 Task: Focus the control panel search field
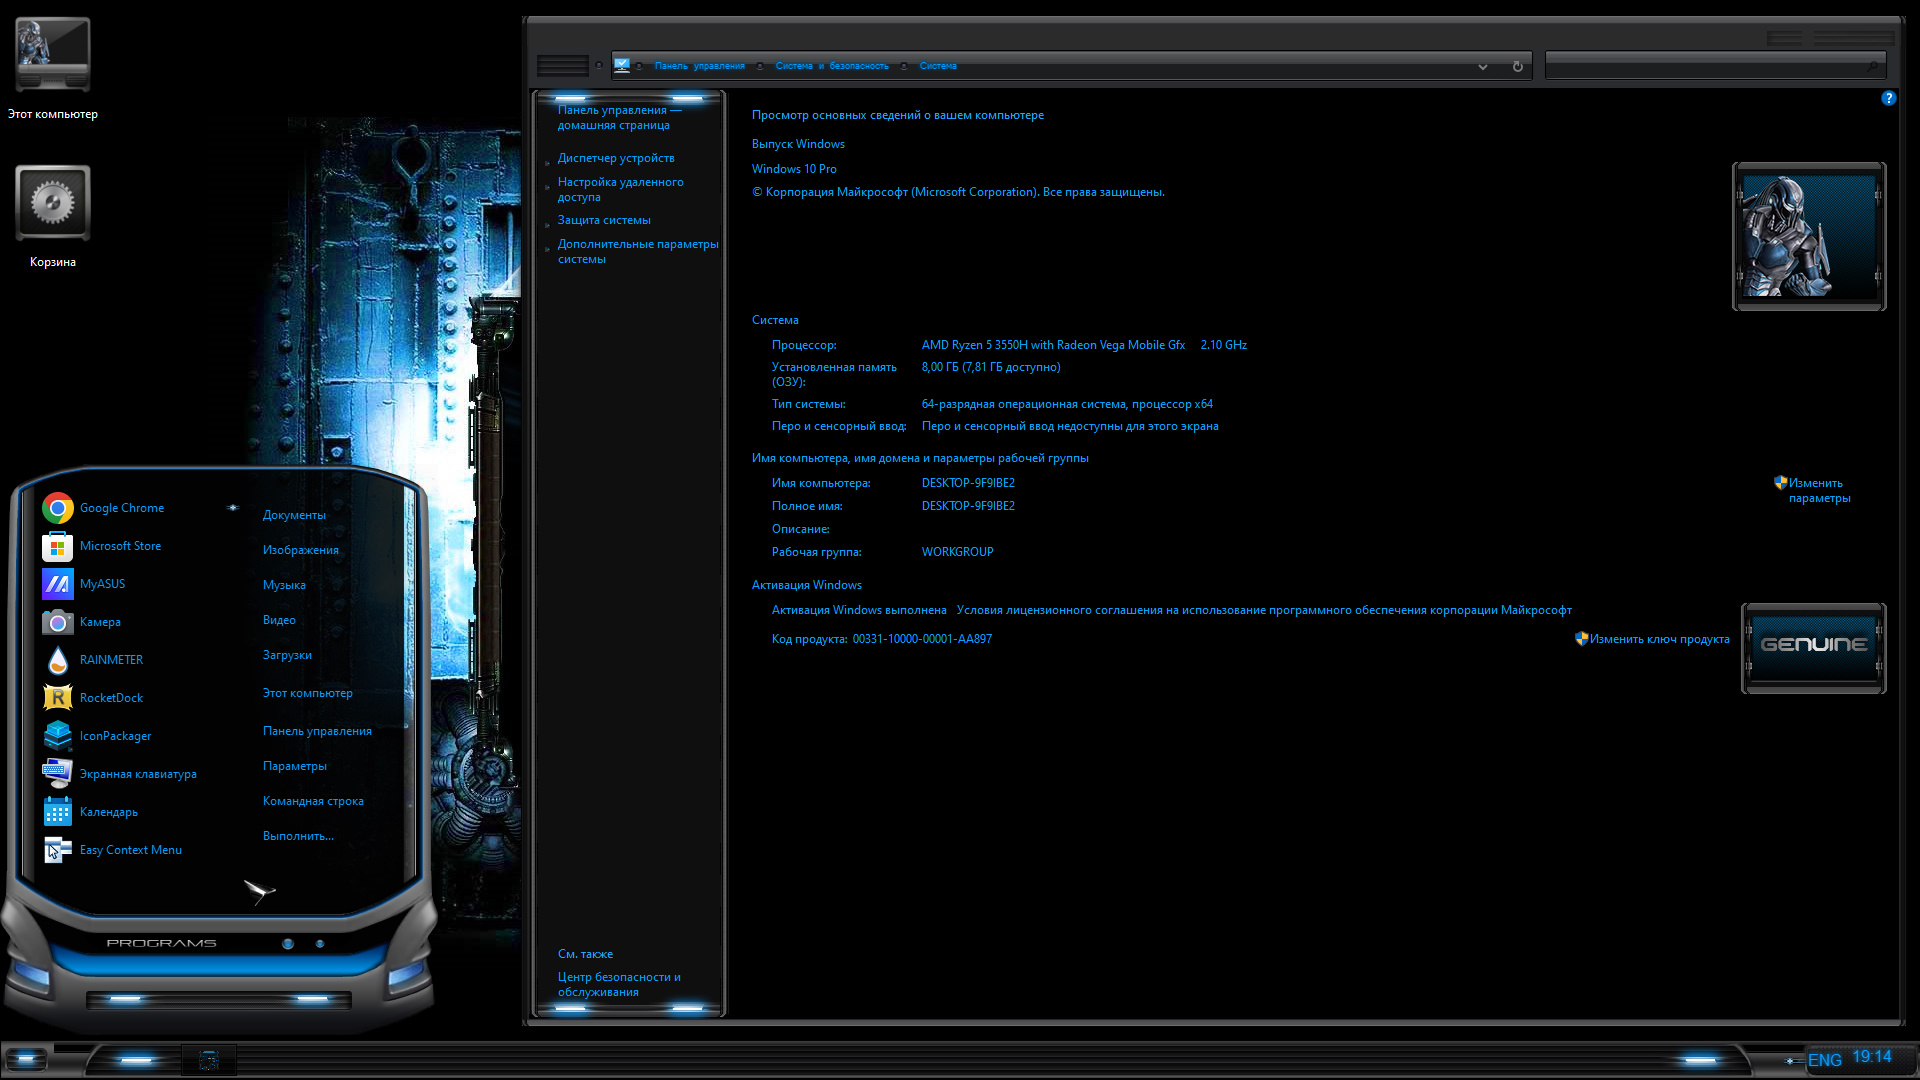1714,66
